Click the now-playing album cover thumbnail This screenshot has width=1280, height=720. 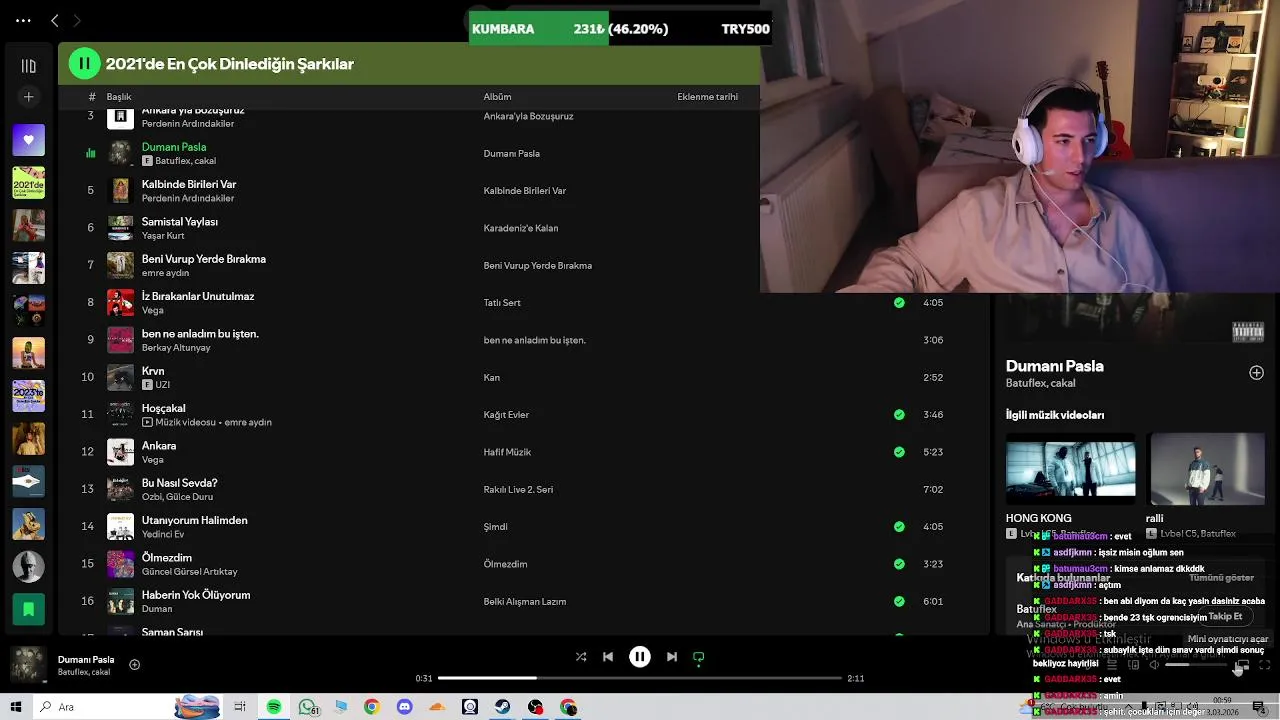28,665
